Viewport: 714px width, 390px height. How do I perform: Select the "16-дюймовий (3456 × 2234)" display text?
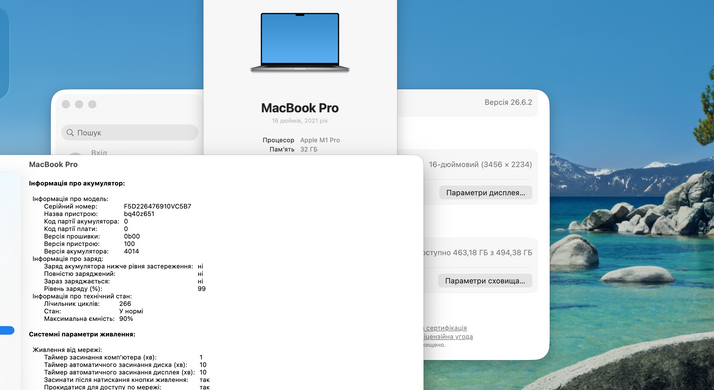click(x=480, y=164)
